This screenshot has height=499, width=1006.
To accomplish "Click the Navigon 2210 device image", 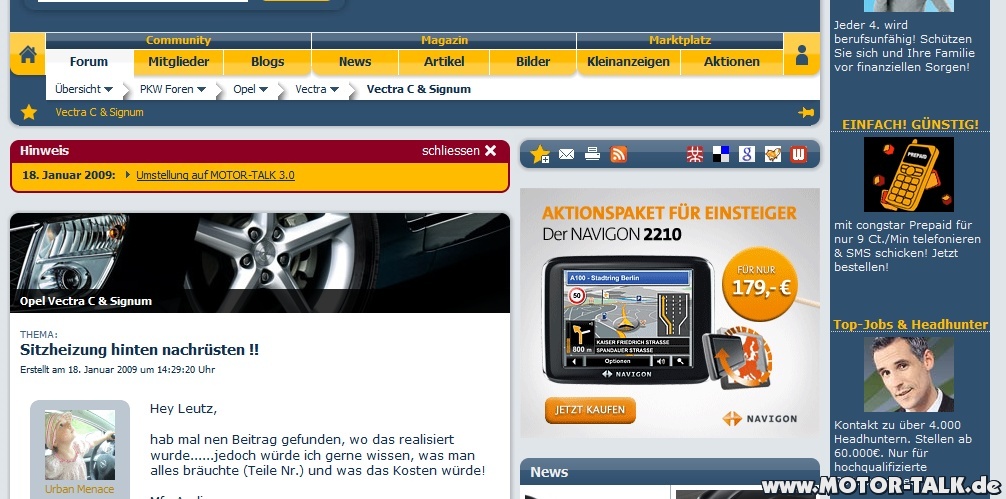I will click(627, 319).
